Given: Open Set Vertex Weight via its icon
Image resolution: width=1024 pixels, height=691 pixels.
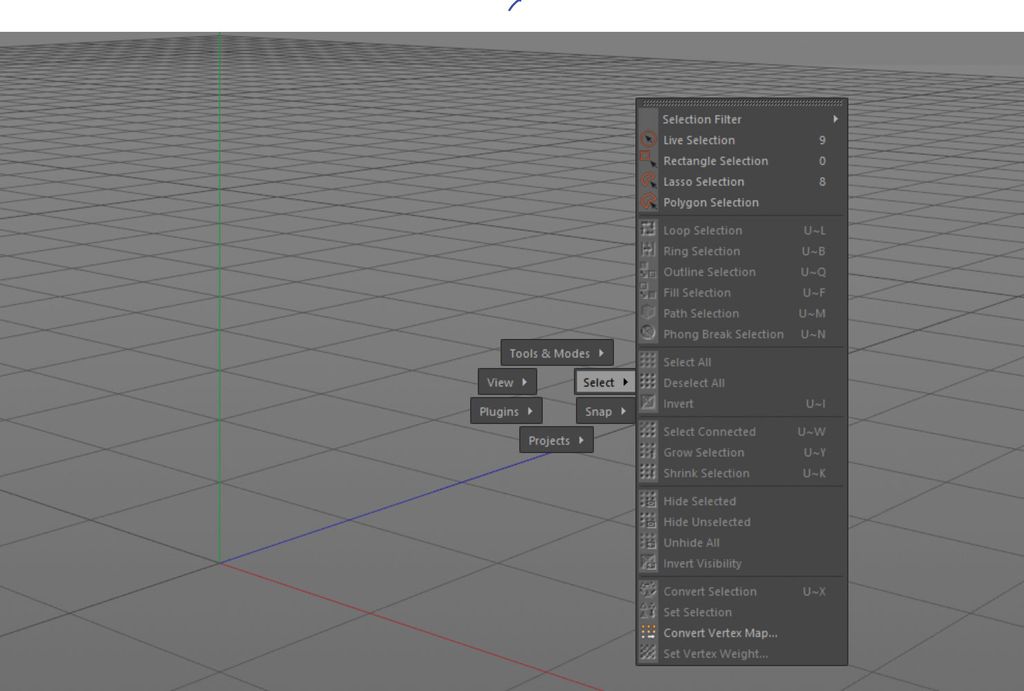Looking at the screenshot, I should click(x=648, y=653).
